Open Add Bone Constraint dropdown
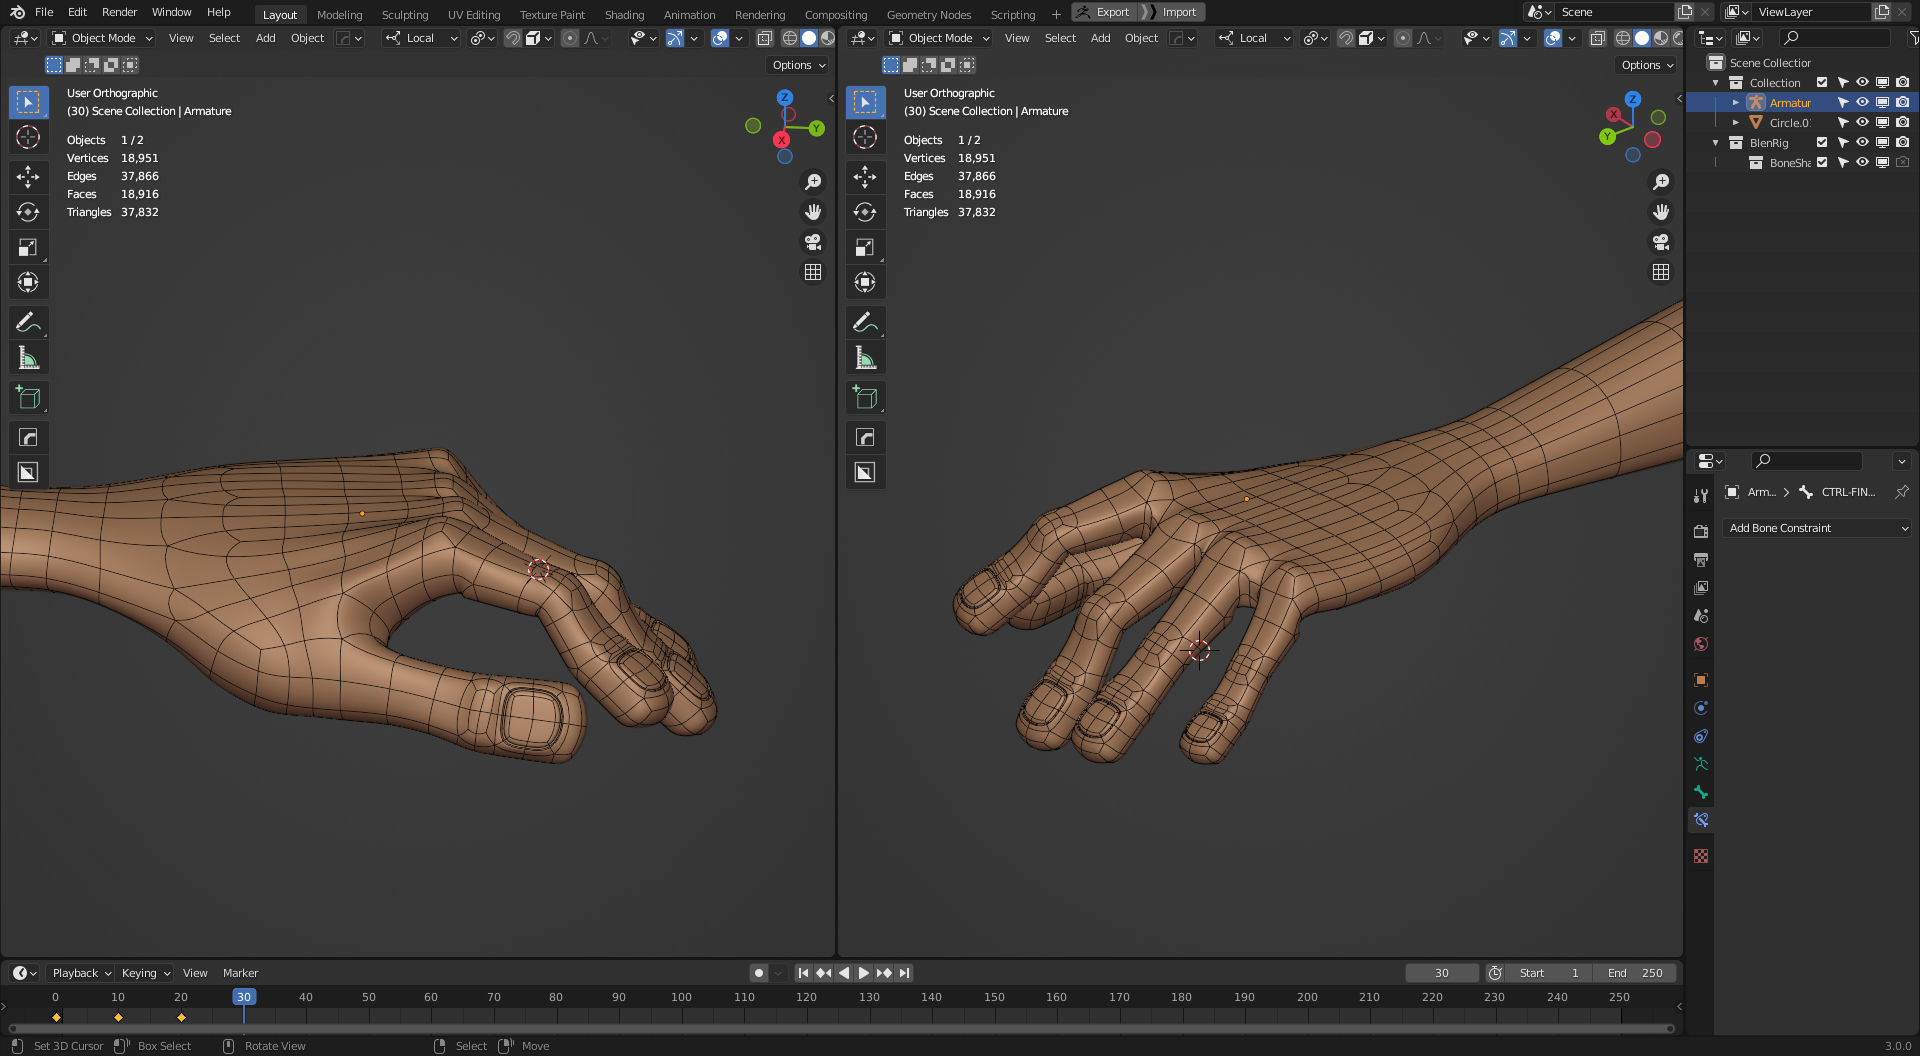The height and width of the screenshot is (1056, 1920). pos(1817,528)
